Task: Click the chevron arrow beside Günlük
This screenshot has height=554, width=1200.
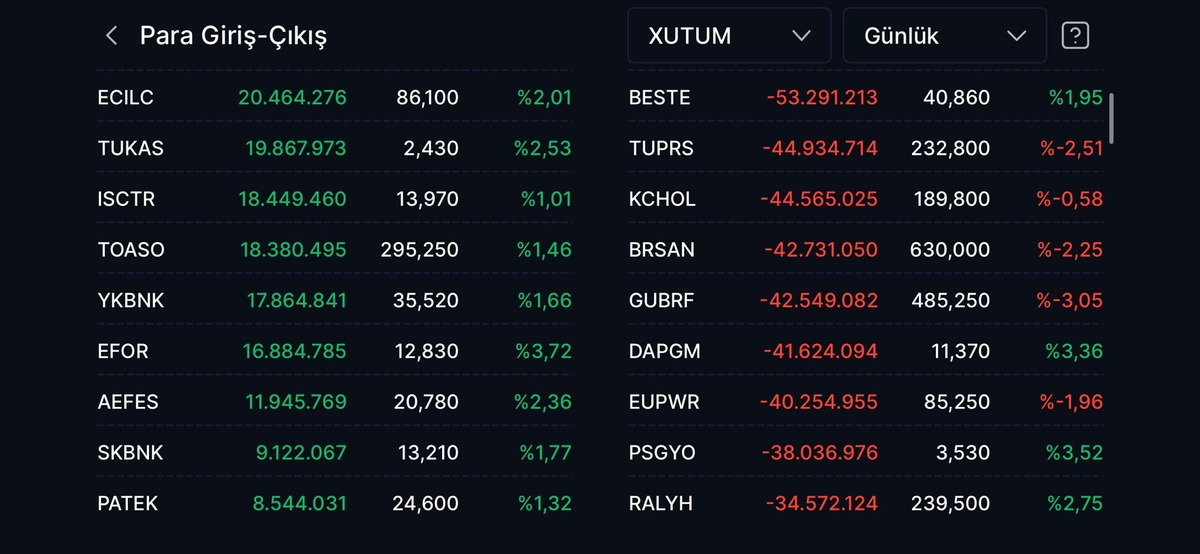Action: click(x=1017, y=36)
